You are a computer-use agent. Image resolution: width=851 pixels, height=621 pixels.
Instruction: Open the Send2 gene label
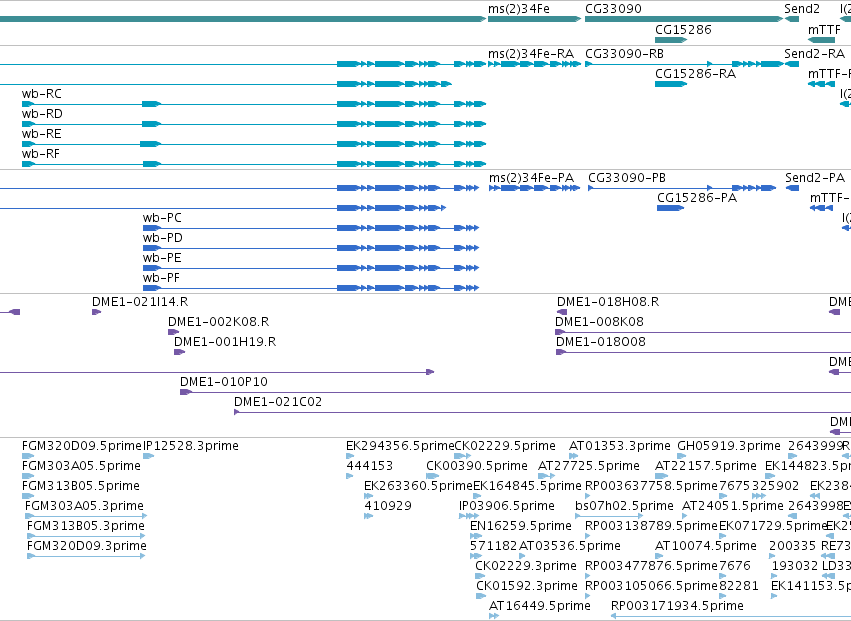tap(802, 9)
